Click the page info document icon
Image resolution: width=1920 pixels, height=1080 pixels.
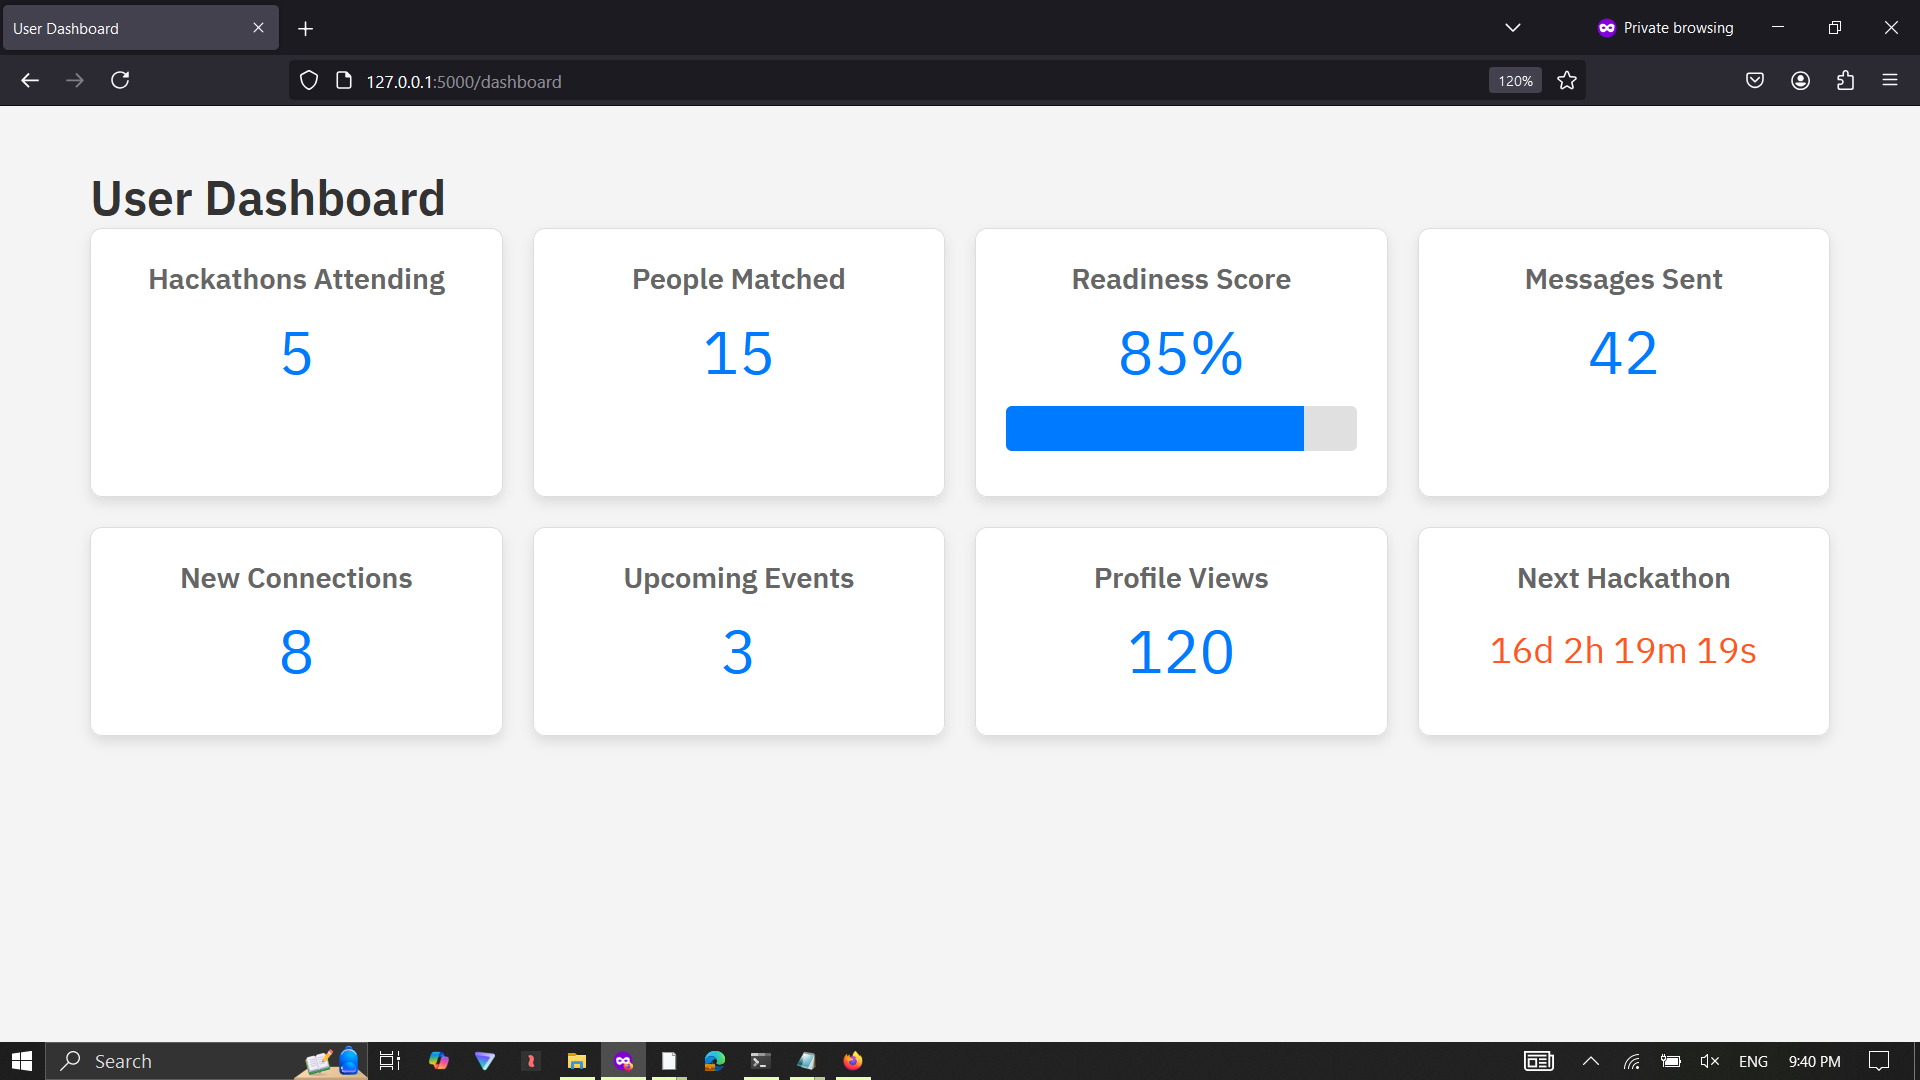pyautogui.click(x=344, y=81)
